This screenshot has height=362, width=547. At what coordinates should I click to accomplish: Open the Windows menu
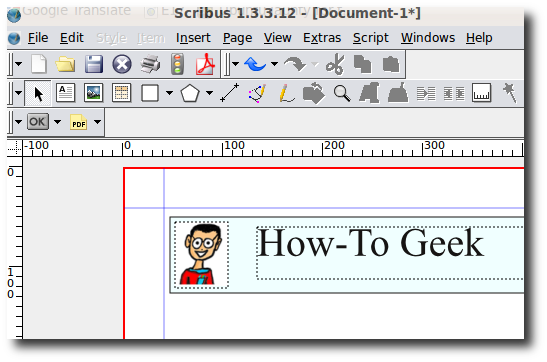click(x=428, y=38)
